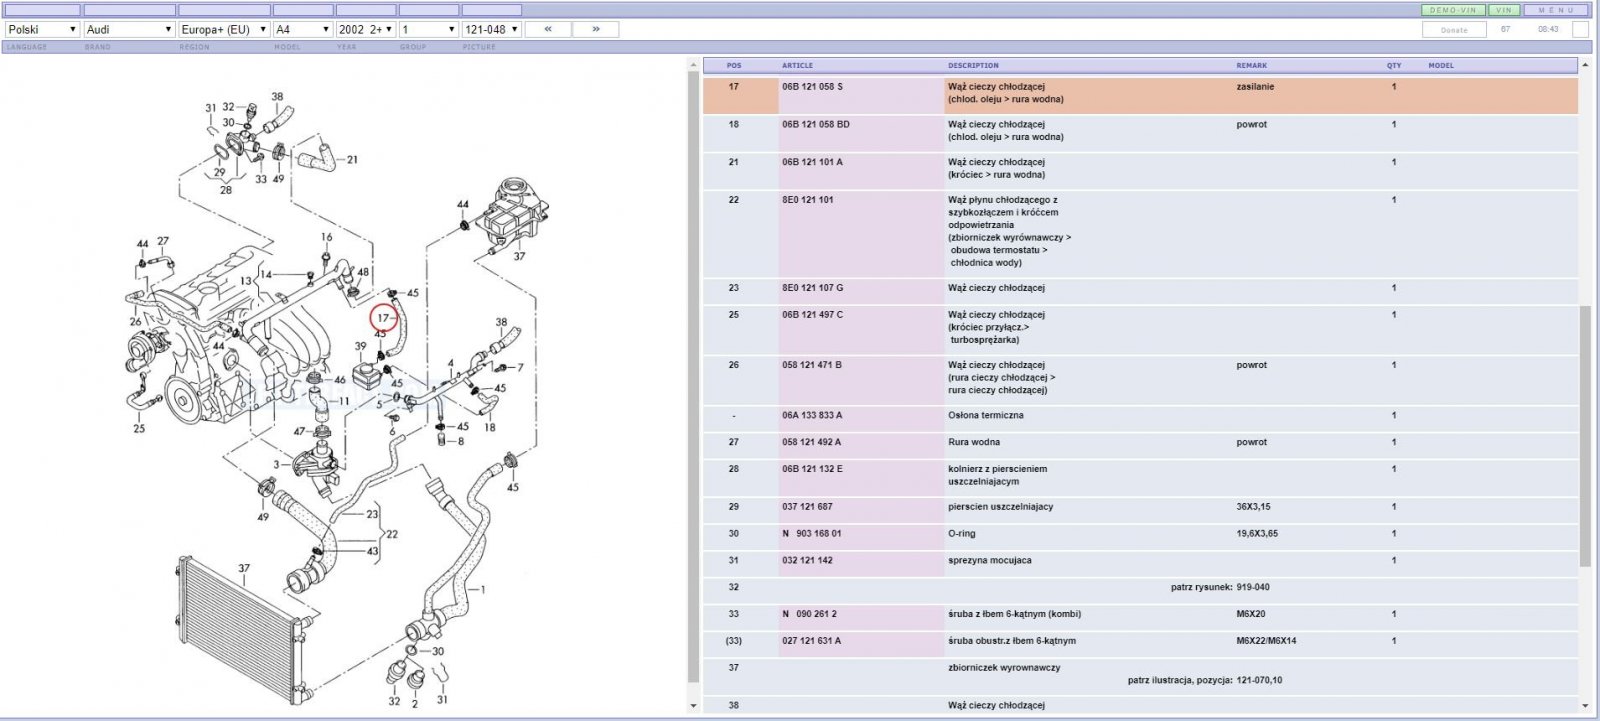1600x721 pixels.
Task: Click the parts list vertical scrollbar thumb
Action: [1584, 437]
